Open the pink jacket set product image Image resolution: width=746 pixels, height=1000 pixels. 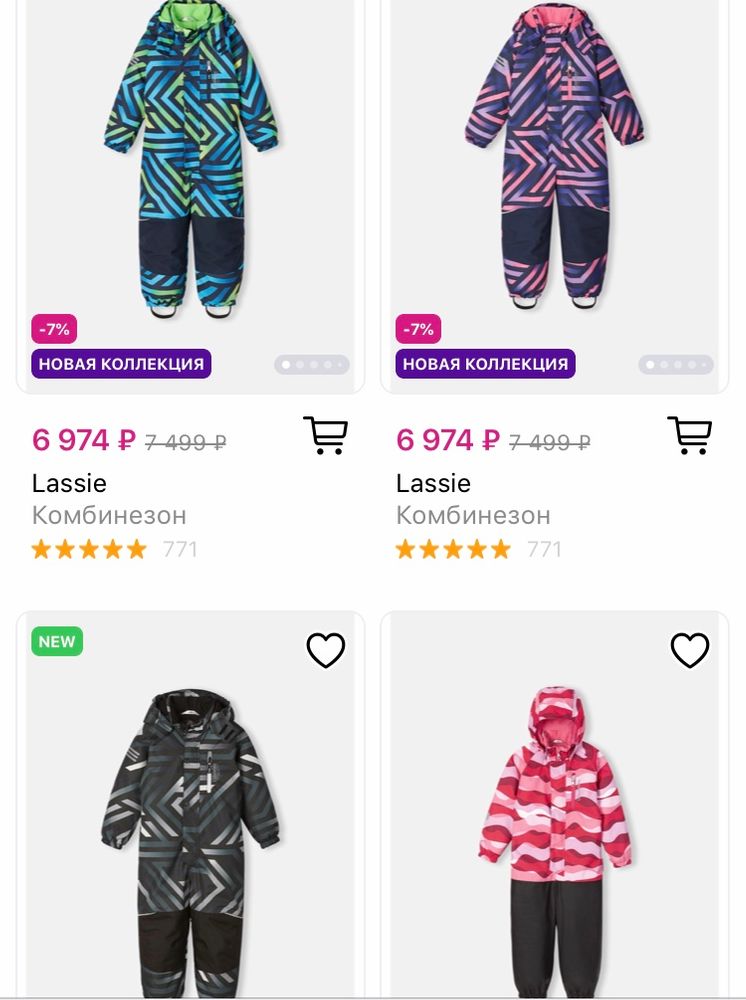click(x=554, y=840)
